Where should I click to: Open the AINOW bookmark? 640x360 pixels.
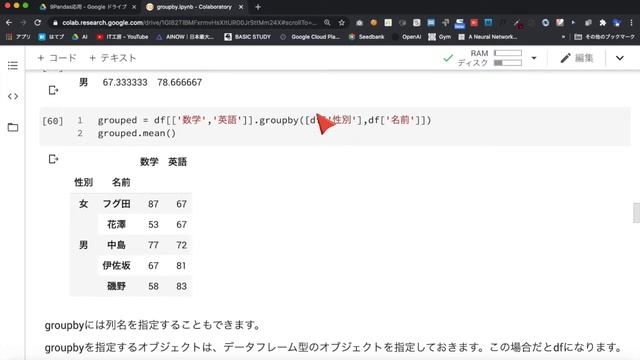point(185,37)
